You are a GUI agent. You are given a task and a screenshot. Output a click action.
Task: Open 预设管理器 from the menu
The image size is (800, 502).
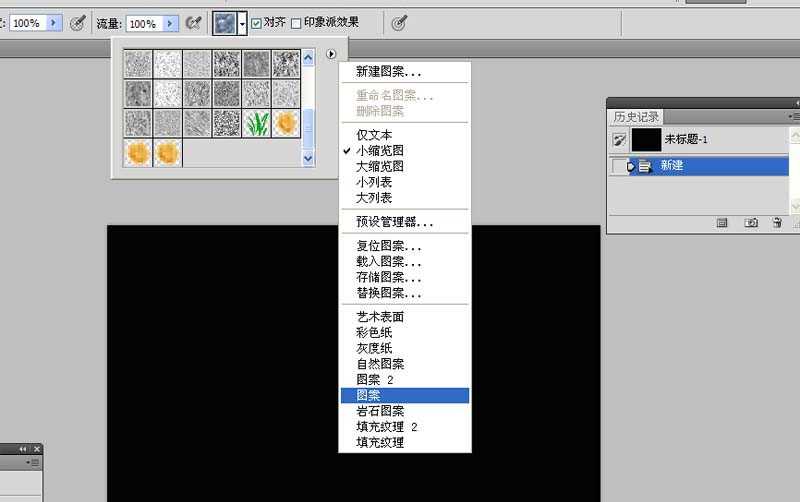pos(395,222)
